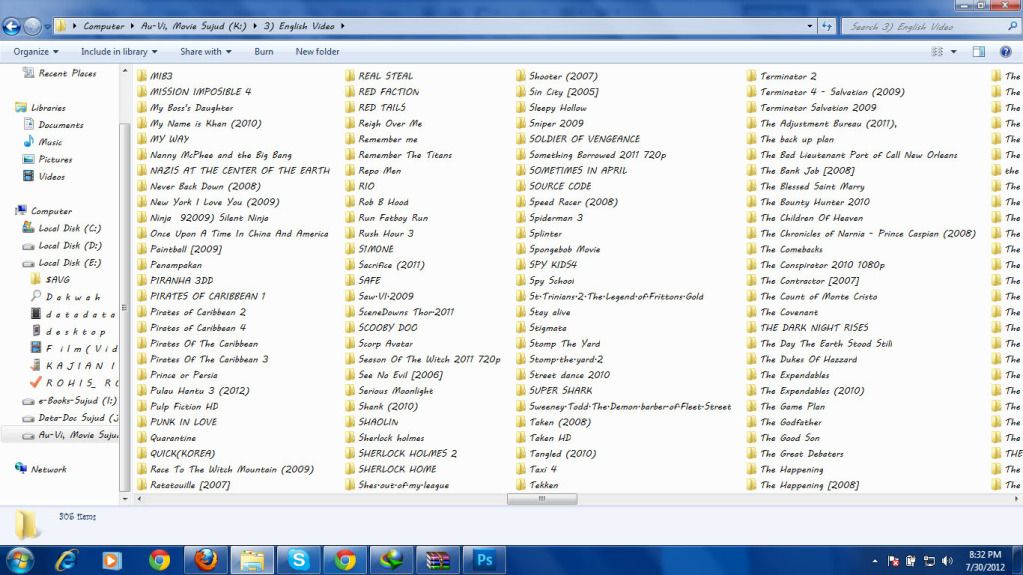Screen dimensions: 1023x575
Task: Select the Pictures library
Action: tap(55, 159)
